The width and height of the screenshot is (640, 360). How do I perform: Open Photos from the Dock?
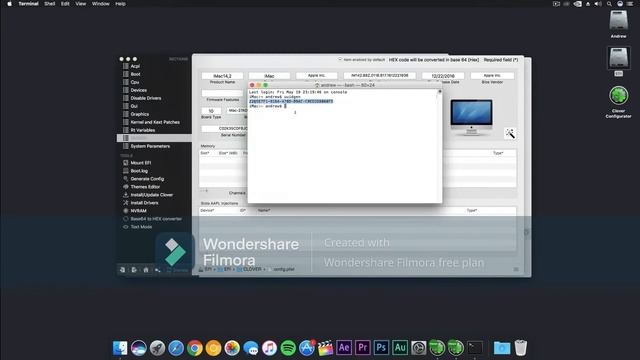pyautogui.click(x=232, y=348)
